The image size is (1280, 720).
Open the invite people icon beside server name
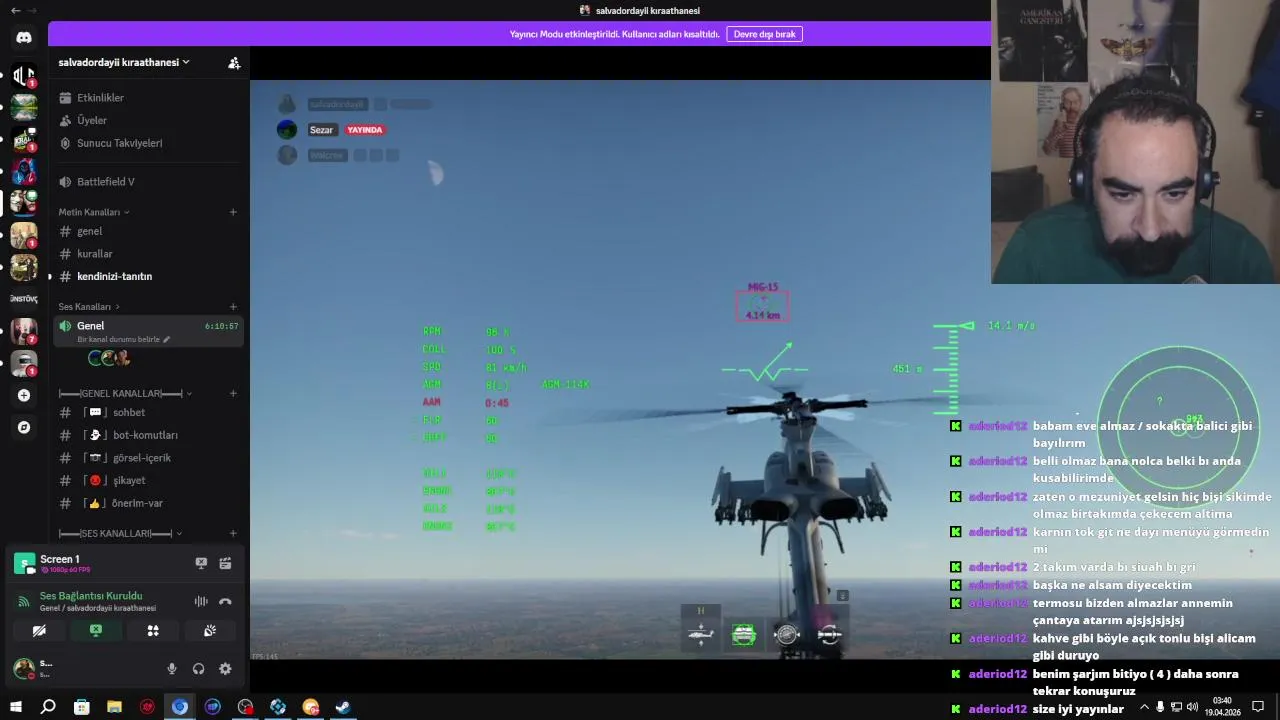[x=234, y=62]
